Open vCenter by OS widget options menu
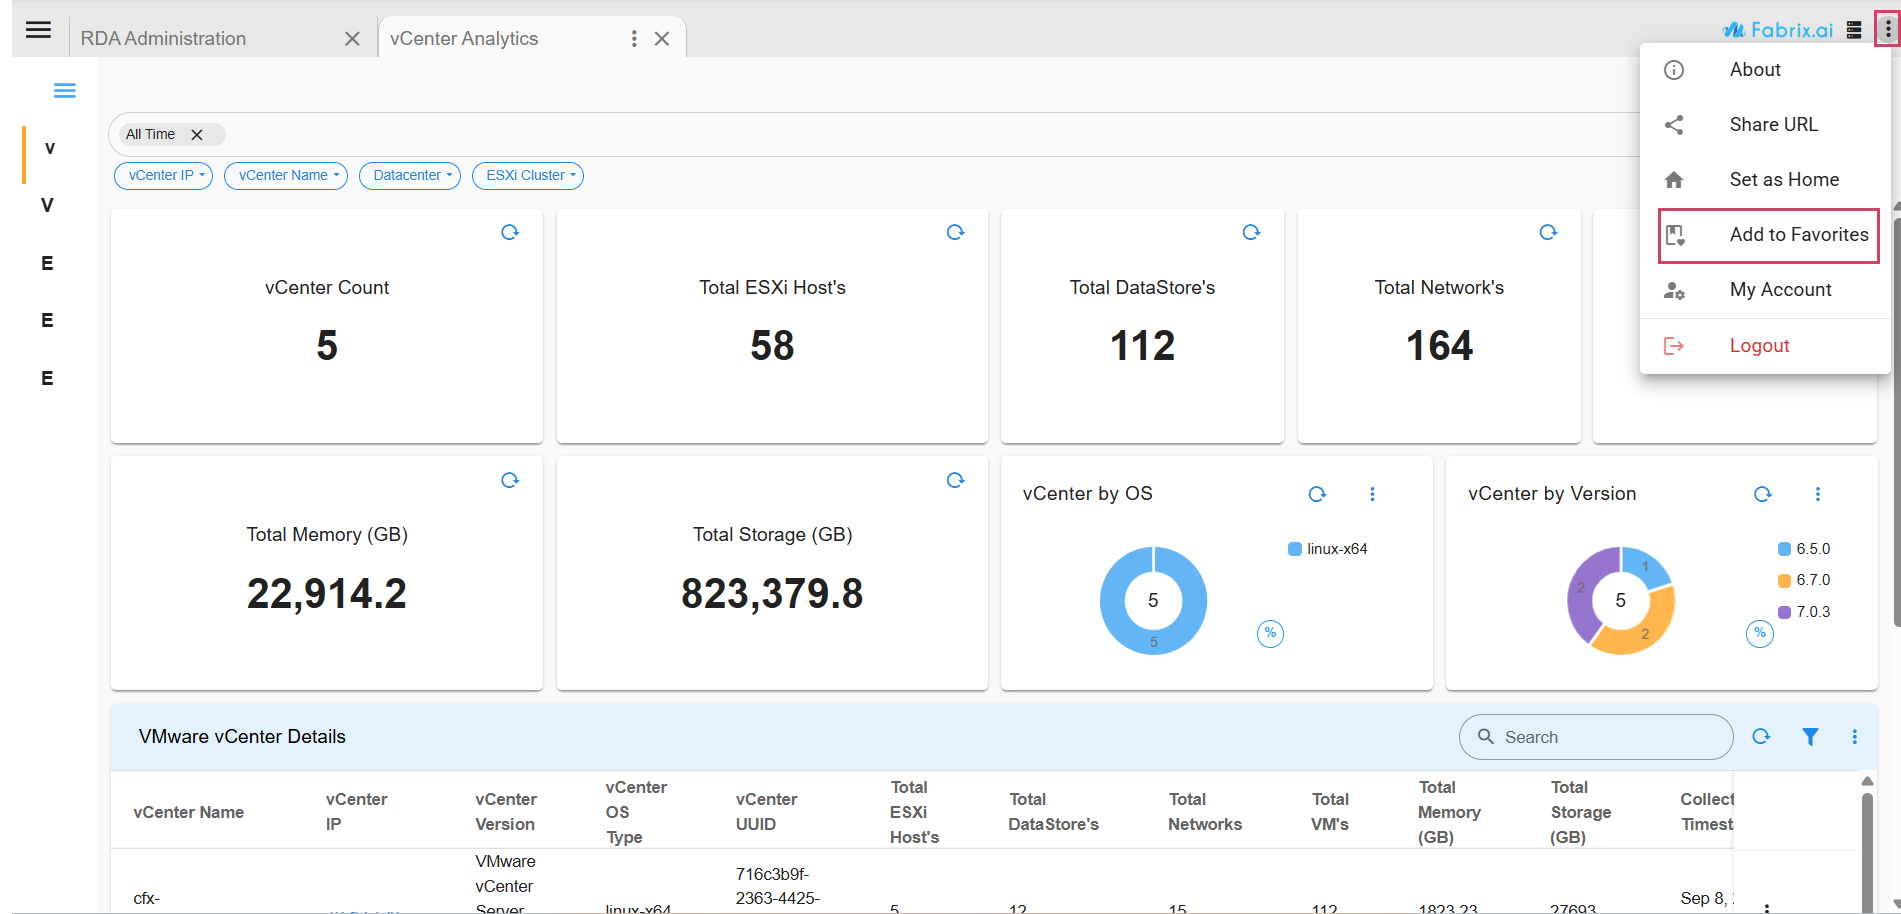 coord(1372,494)
